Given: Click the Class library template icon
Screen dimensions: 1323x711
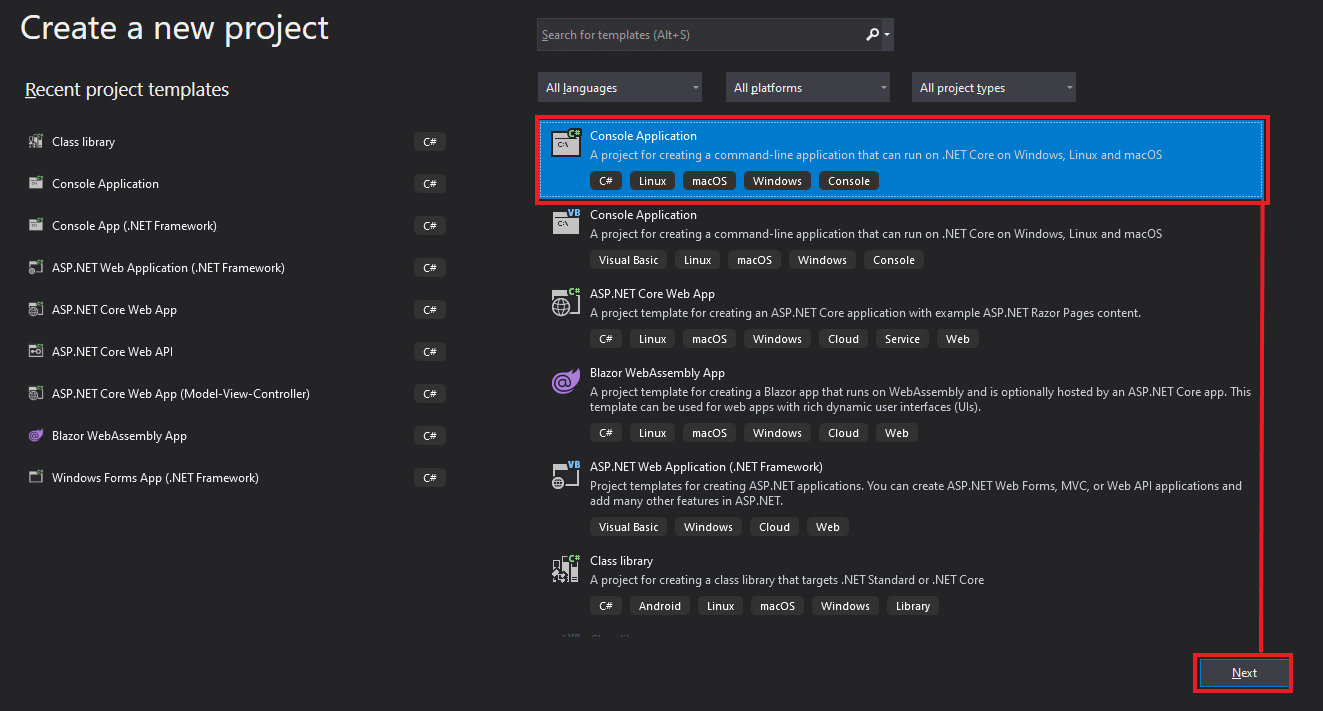Looking at the screenshot, I should click(565, 568).
